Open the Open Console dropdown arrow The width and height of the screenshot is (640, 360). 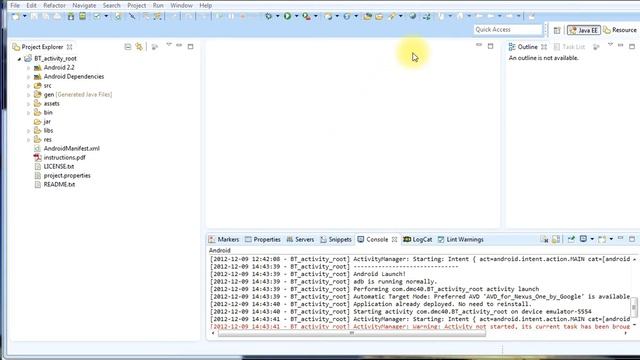point(611,239)
